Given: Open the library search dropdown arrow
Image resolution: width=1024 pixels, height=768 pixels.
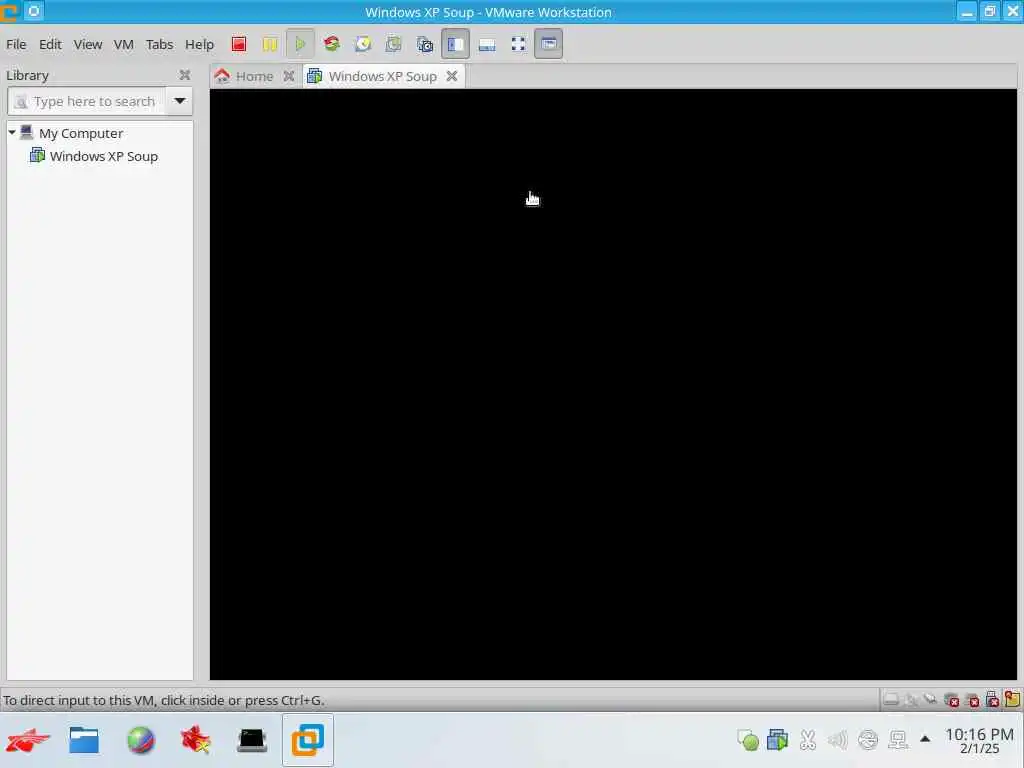Looking at the screenshot, I should tap(180, 101).
